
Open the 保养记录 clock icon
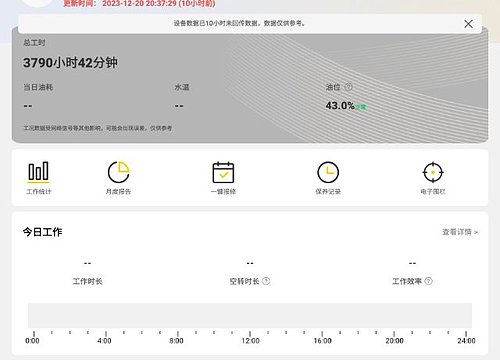click(328, 172)
